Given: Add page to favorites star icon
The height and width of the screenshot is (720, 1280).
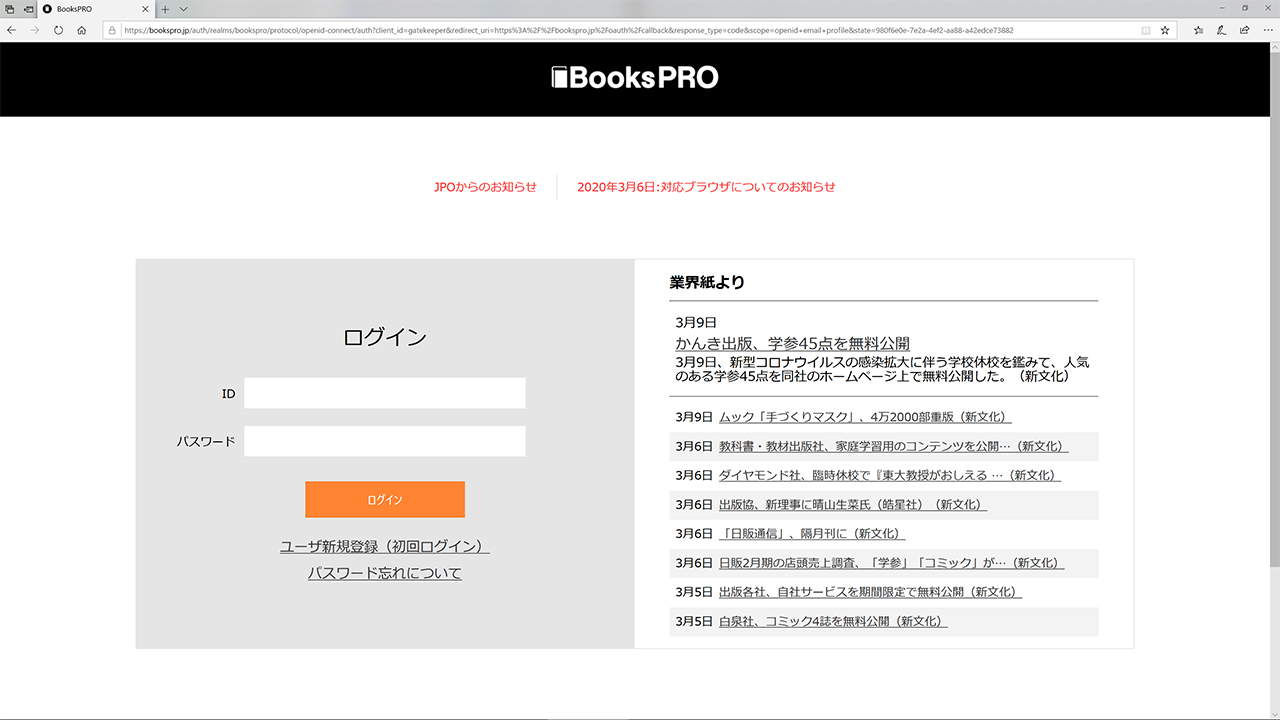Looking at the screenshot, I should [x=1165, y=30].
